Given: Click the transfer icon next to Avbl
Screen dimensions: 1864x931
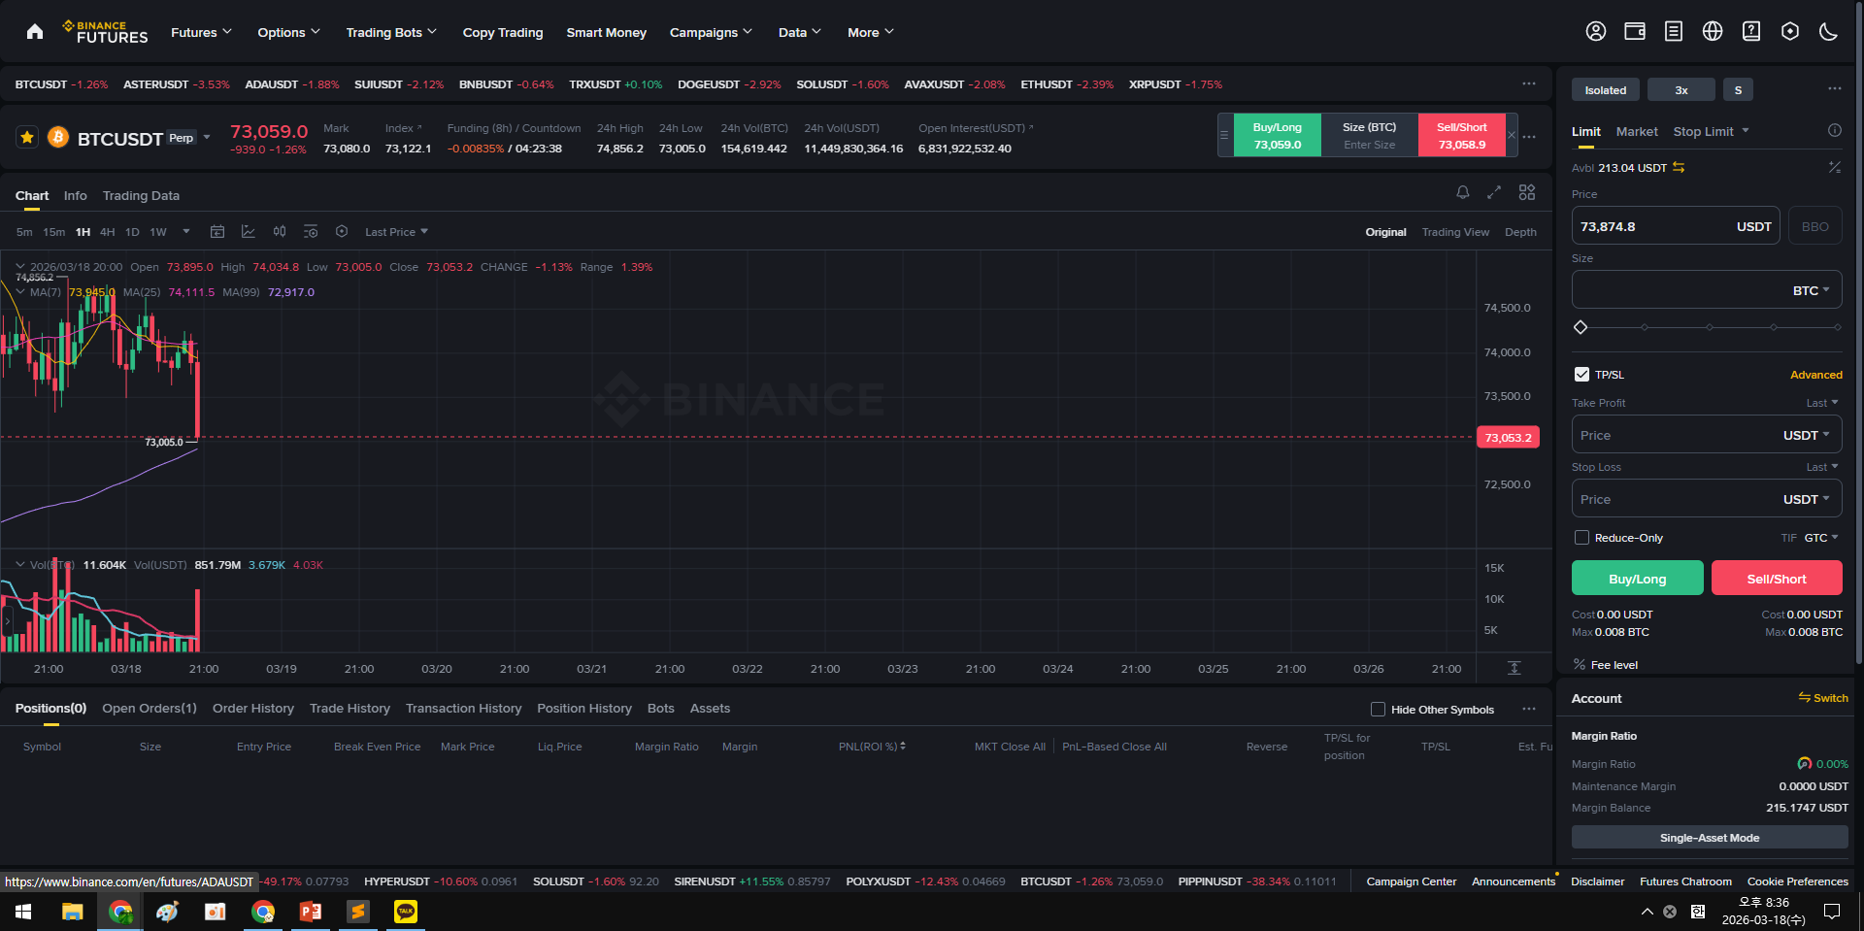Looking at the screenshot, I should point(1679,168).
